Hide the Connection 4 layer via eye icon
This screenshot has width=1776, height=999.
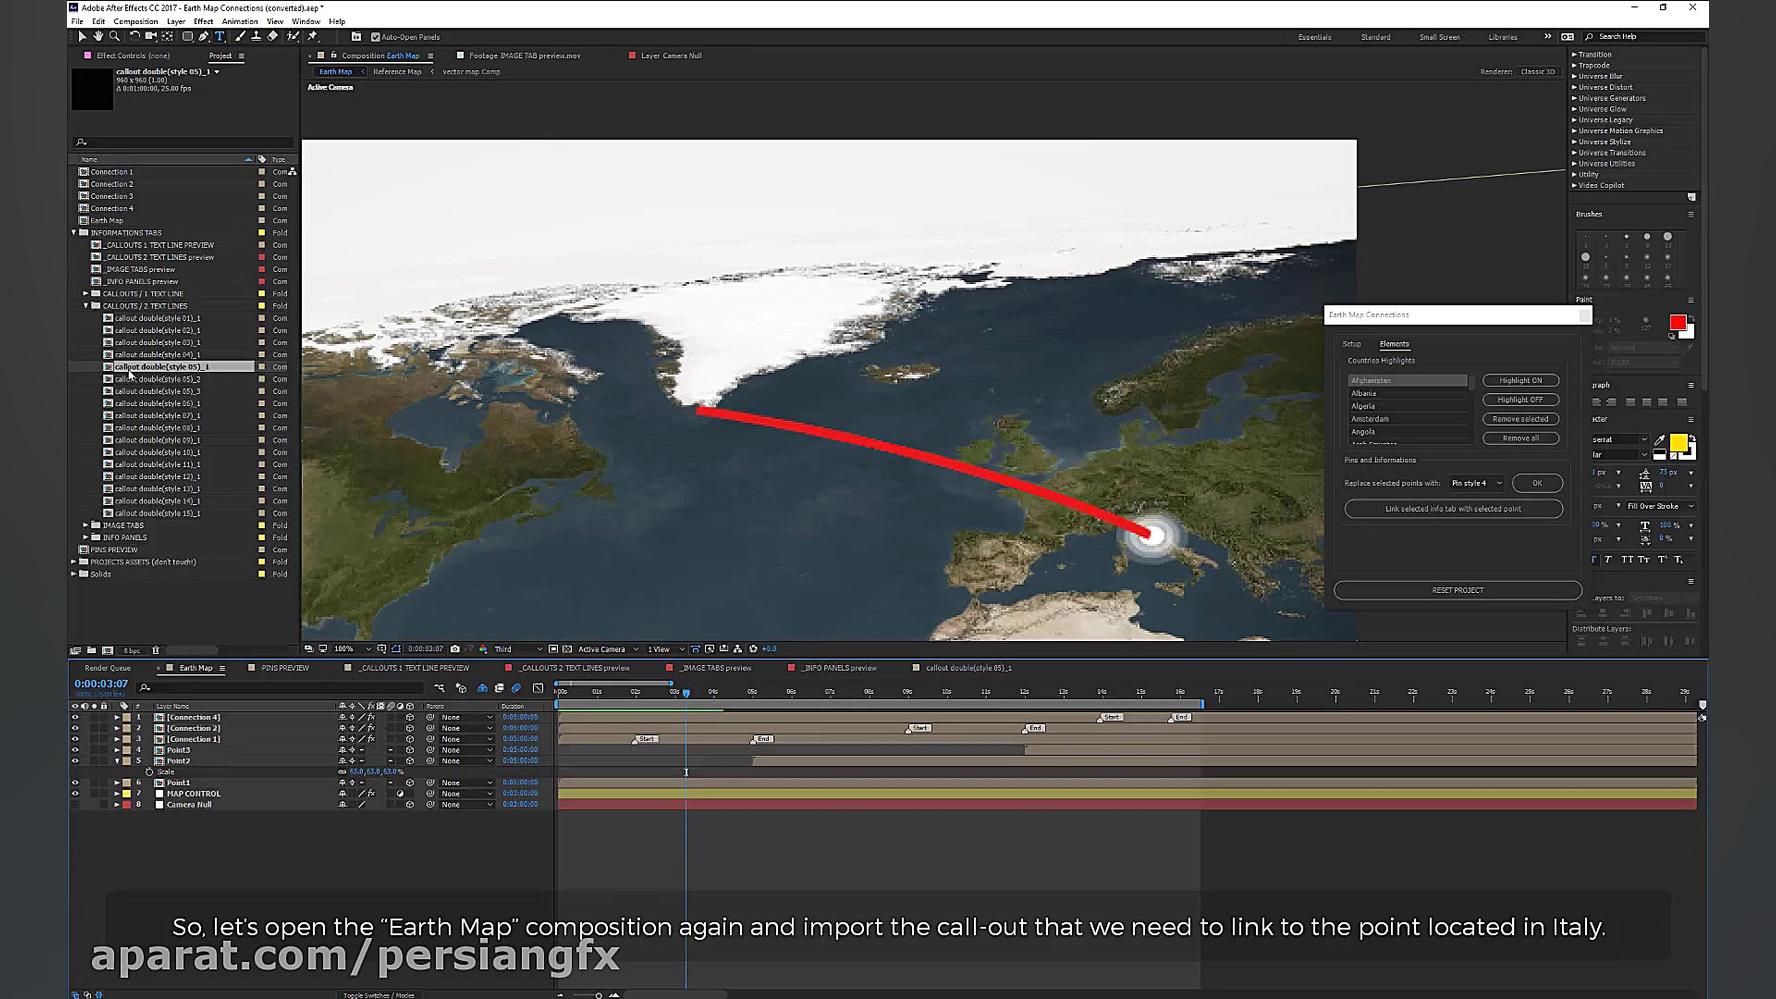[75, 717]
